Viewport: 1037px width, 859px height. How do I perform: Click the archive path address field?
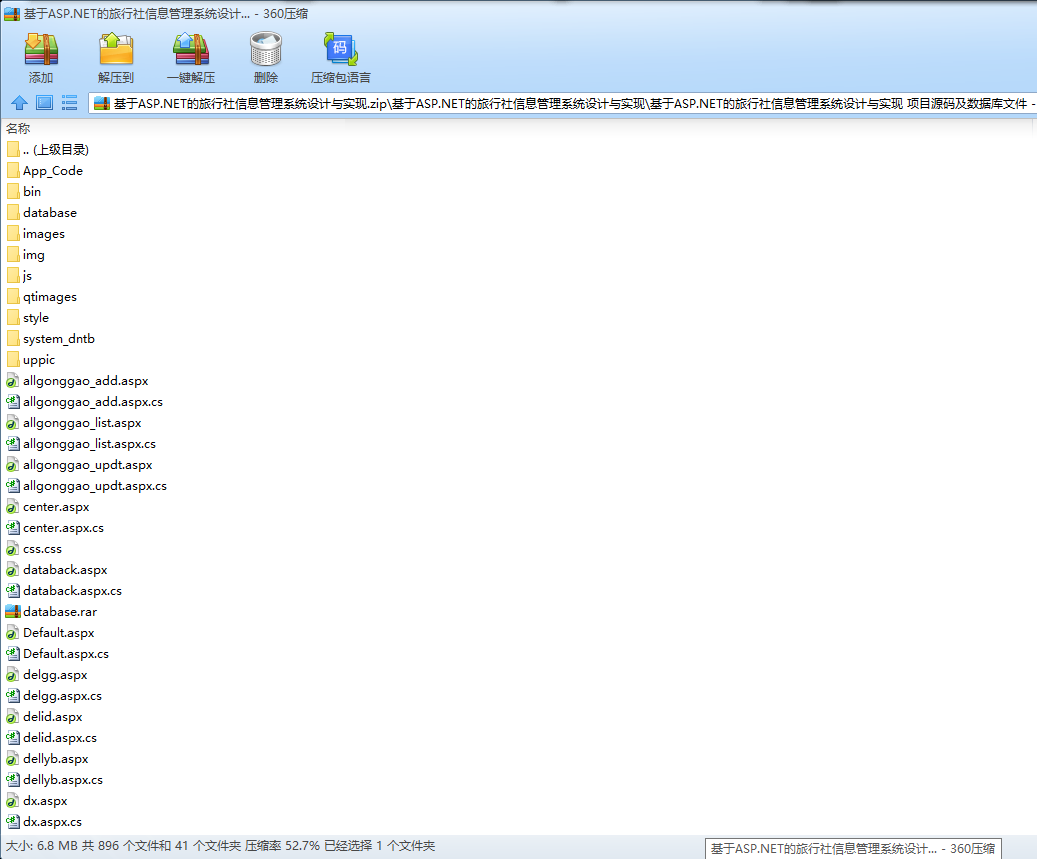[562, 103]
